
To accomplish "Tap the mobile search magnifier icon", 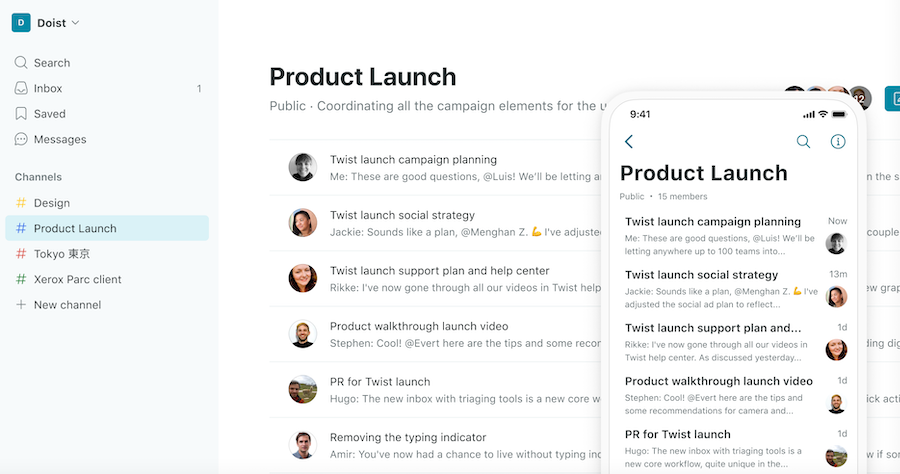I will coord(803,142).
